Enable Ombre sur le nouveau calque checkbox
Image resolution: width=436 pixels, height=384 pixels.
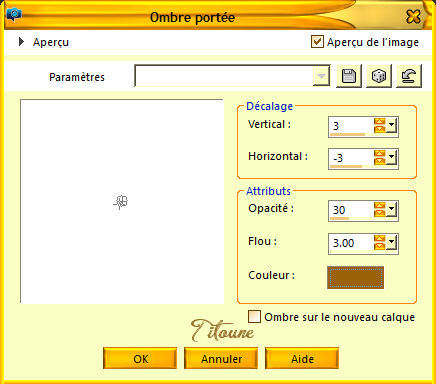[254, 317]
